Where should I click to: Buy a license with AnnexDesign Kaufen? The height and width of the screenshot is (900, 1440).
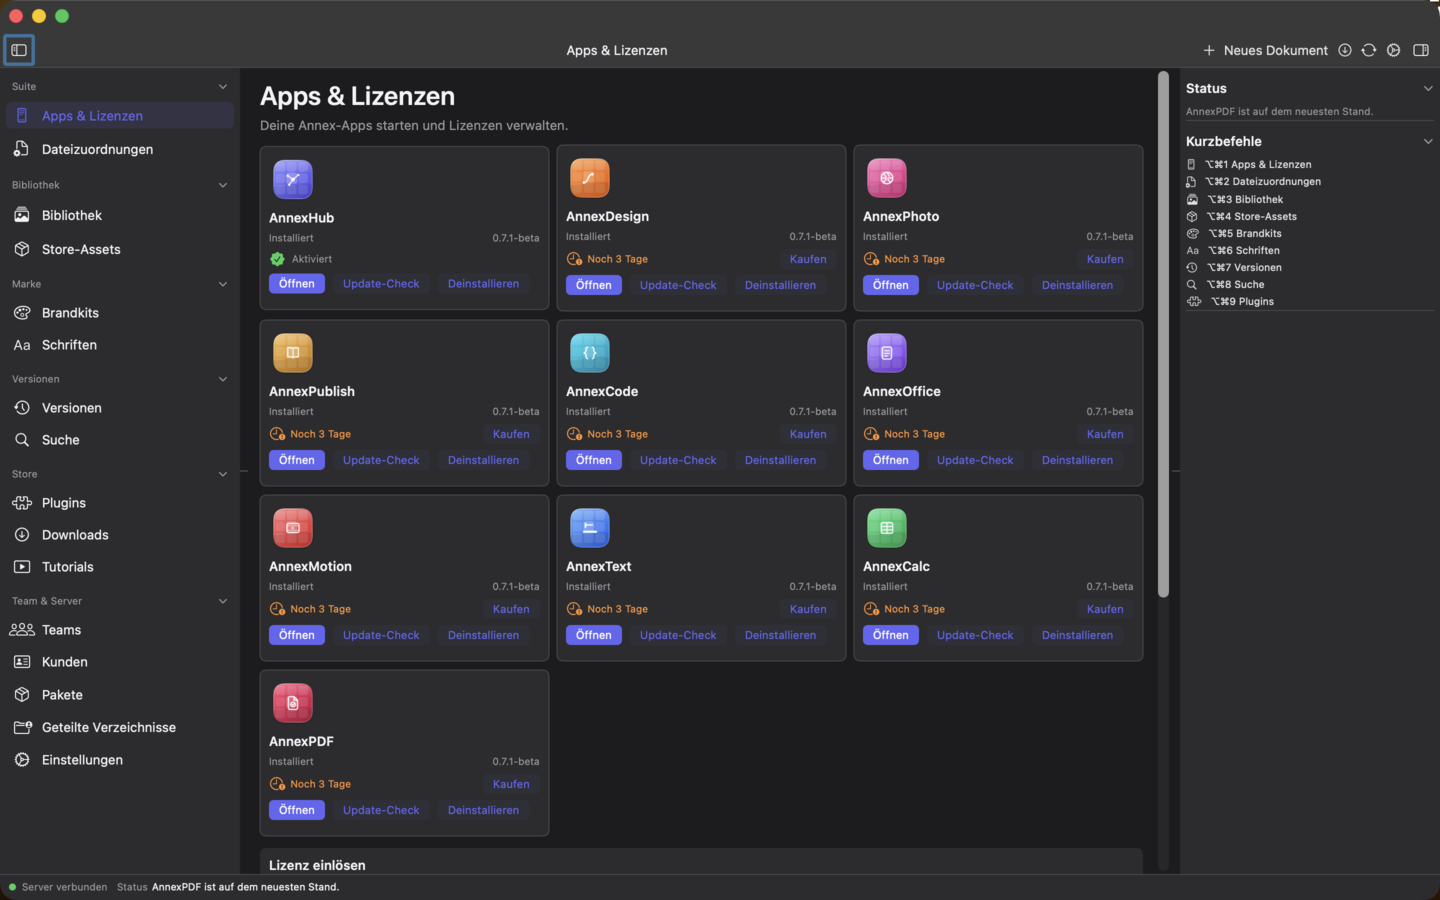pos(808,259)
